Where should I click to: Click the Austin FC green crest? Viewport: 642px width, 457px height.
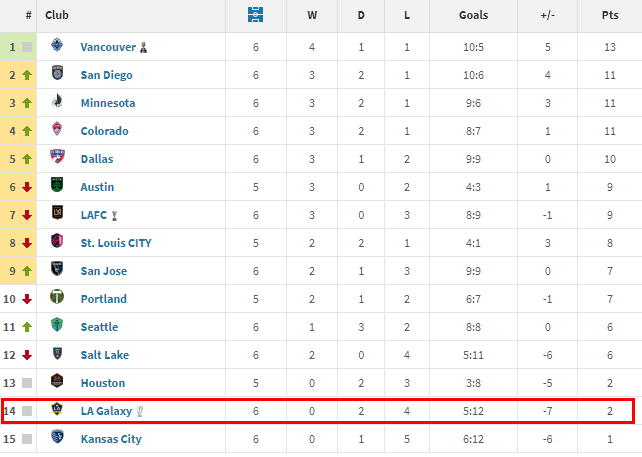point(57,184)
